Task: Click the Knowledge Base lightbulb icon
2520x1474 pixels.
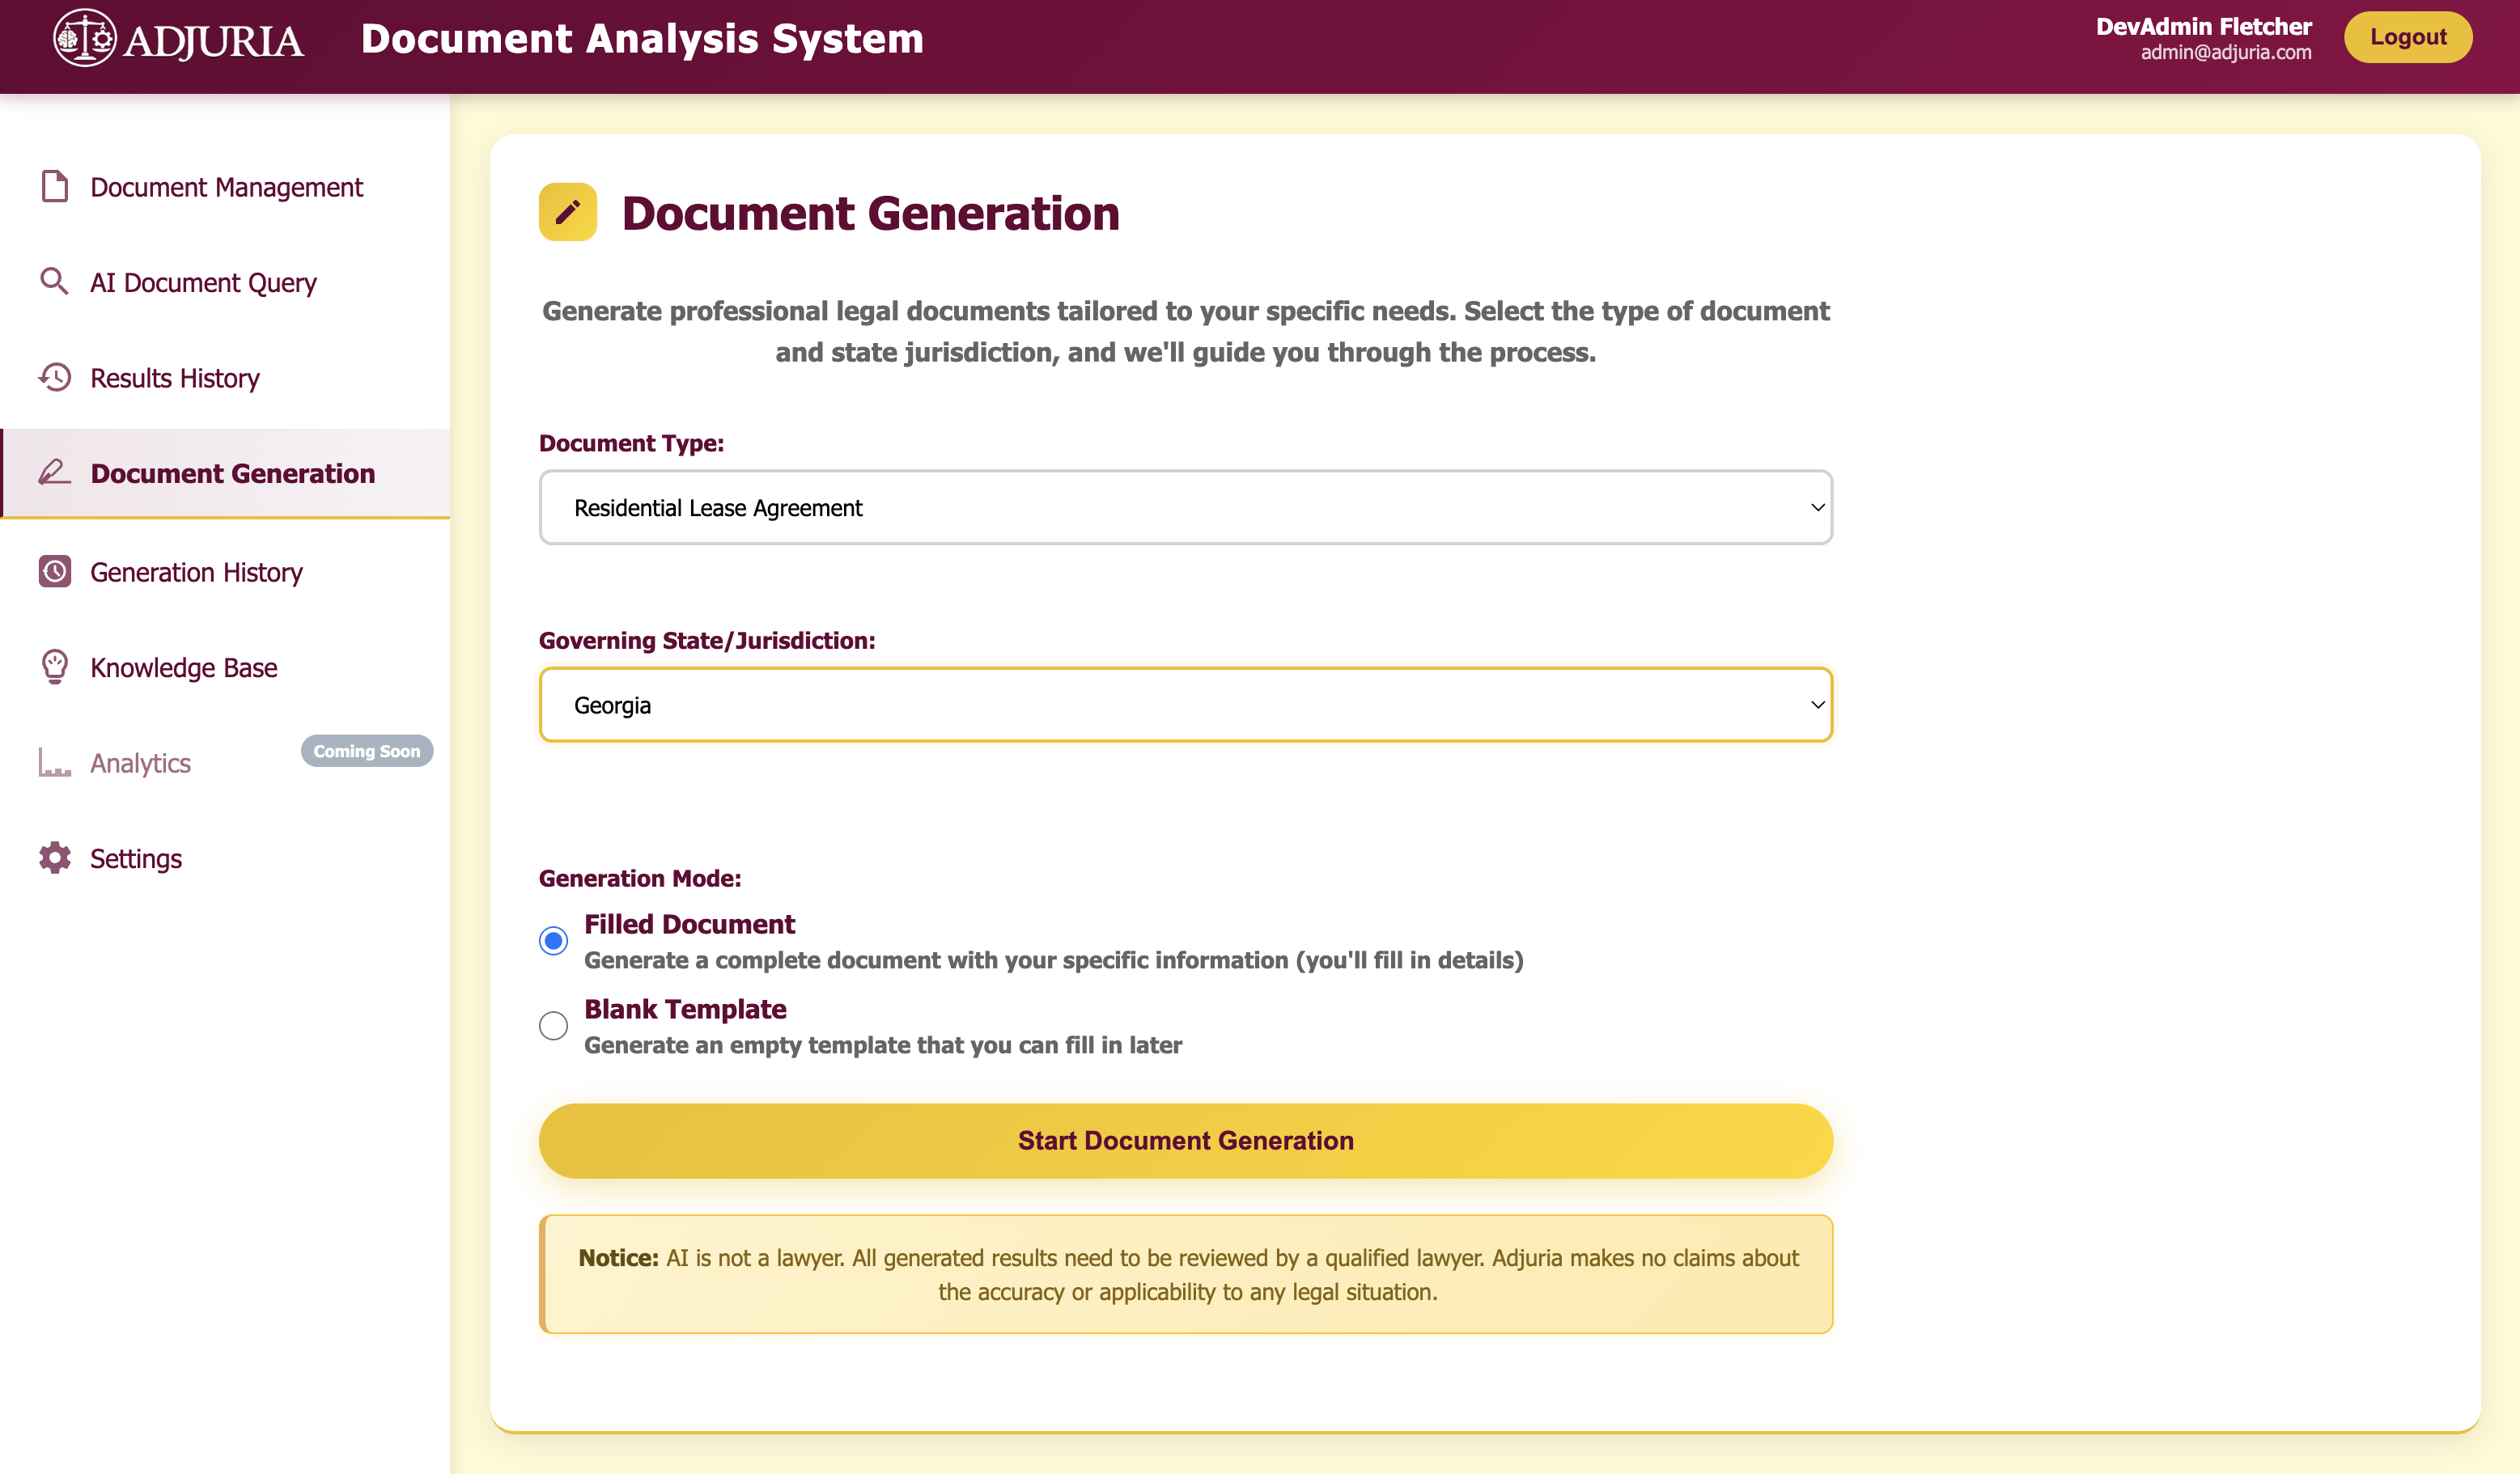Action: tap(54, 667)
